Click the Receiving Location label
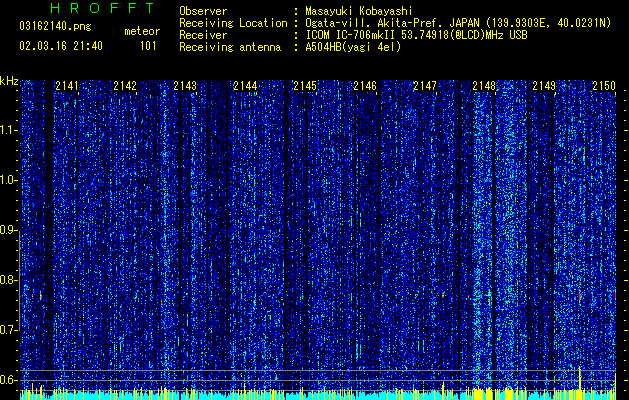Viewport: 629px width, 400px height. tap(233, 23)
